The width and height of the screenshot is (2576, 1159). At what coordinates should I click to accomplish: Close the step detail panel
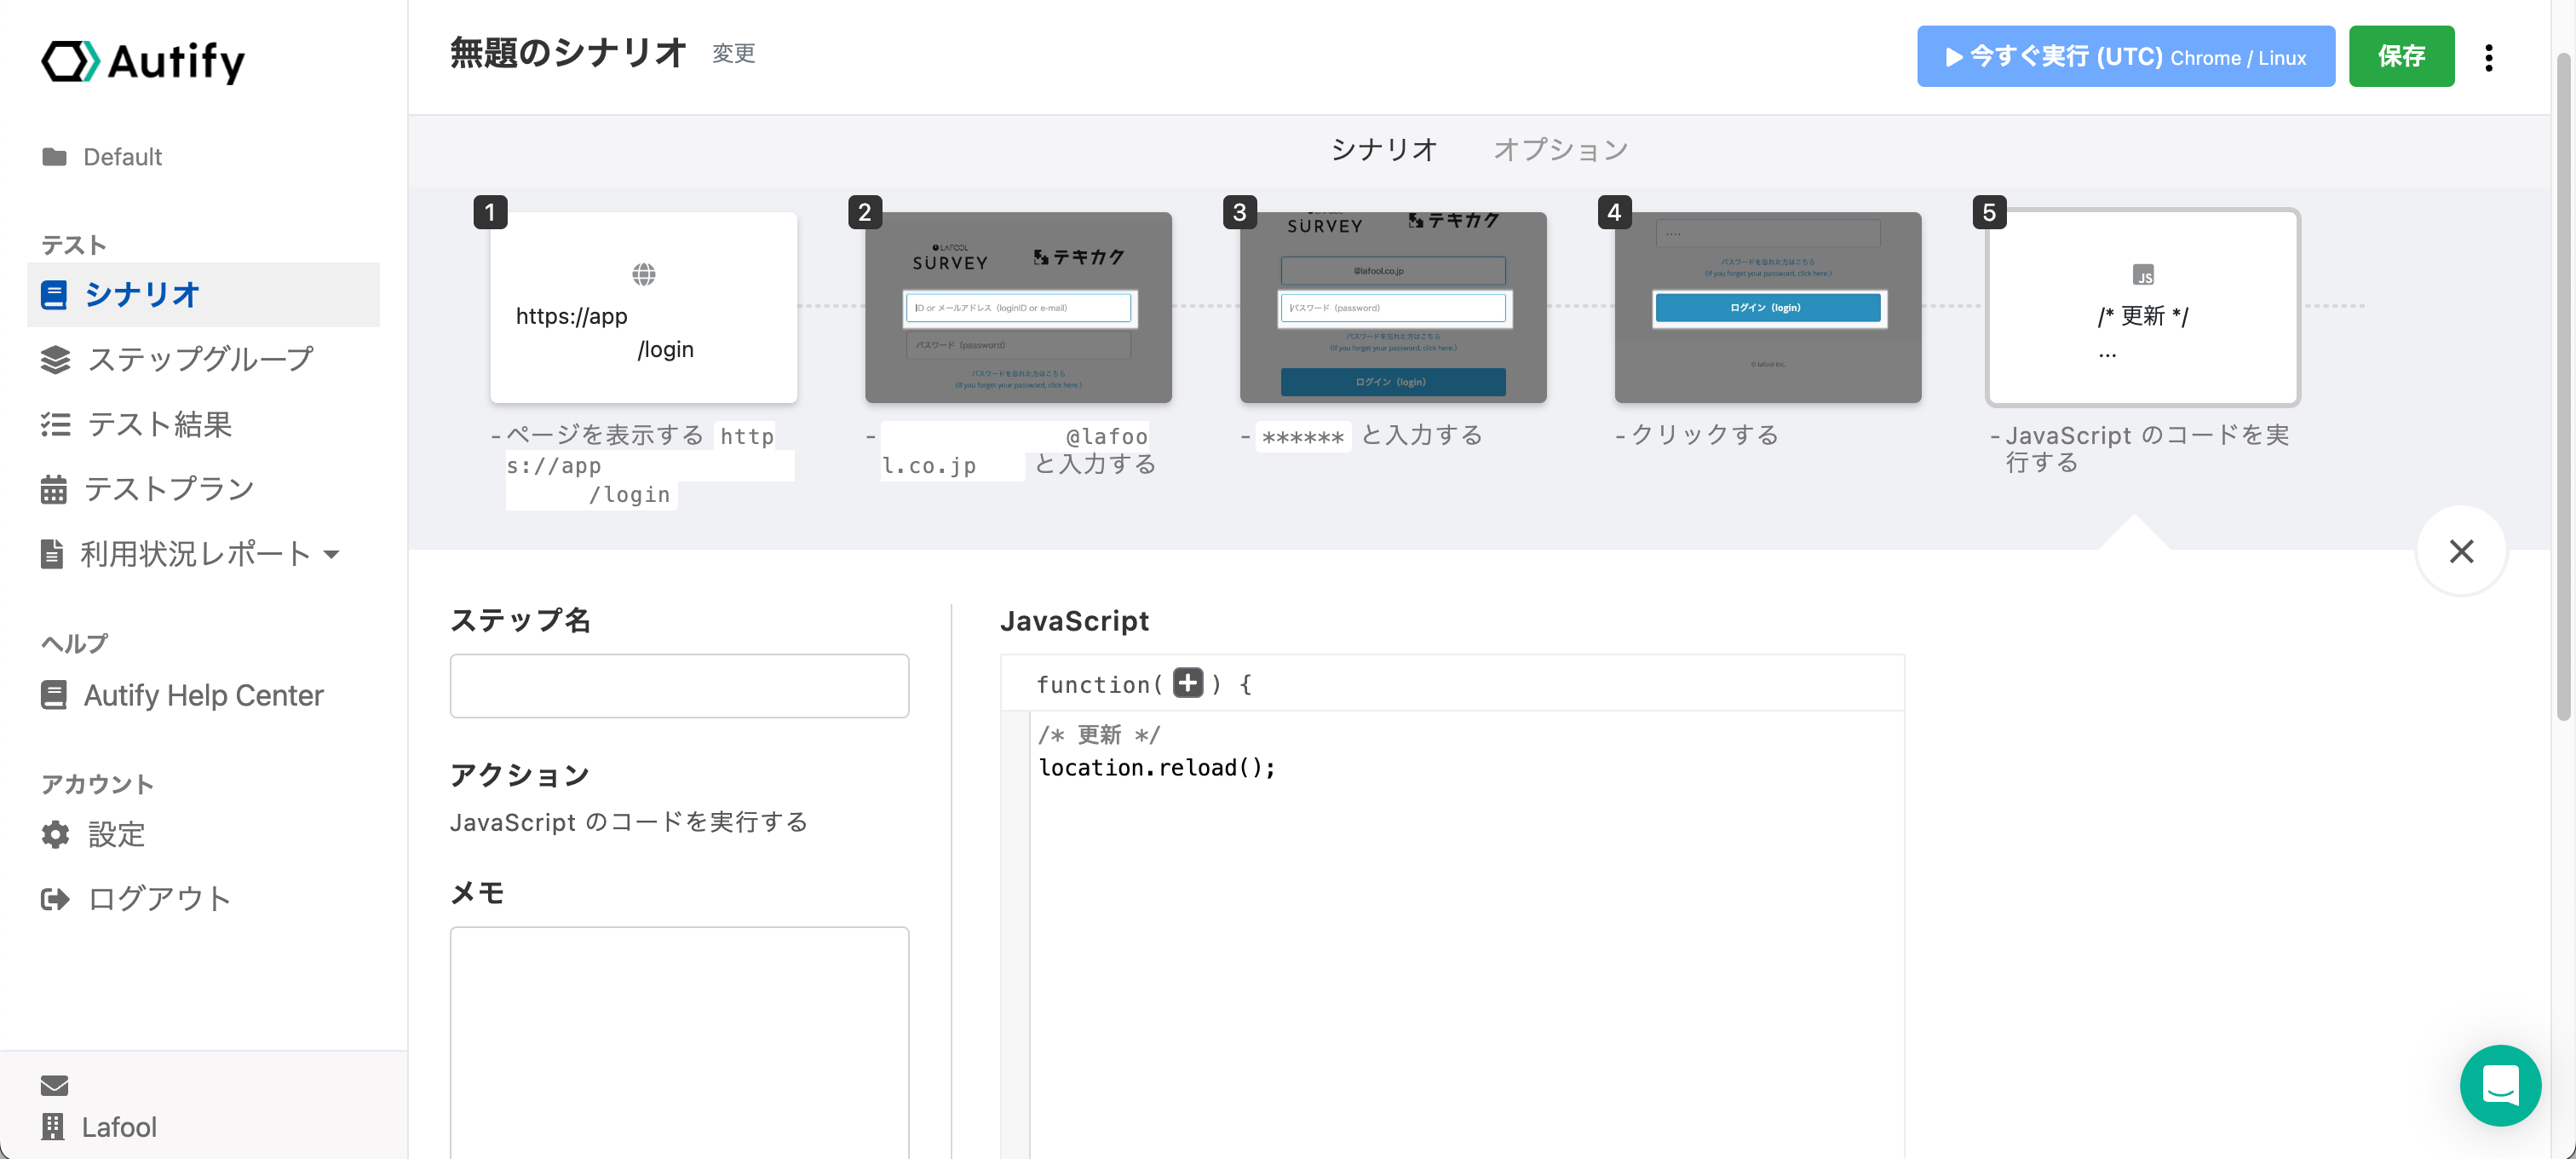2460,551
